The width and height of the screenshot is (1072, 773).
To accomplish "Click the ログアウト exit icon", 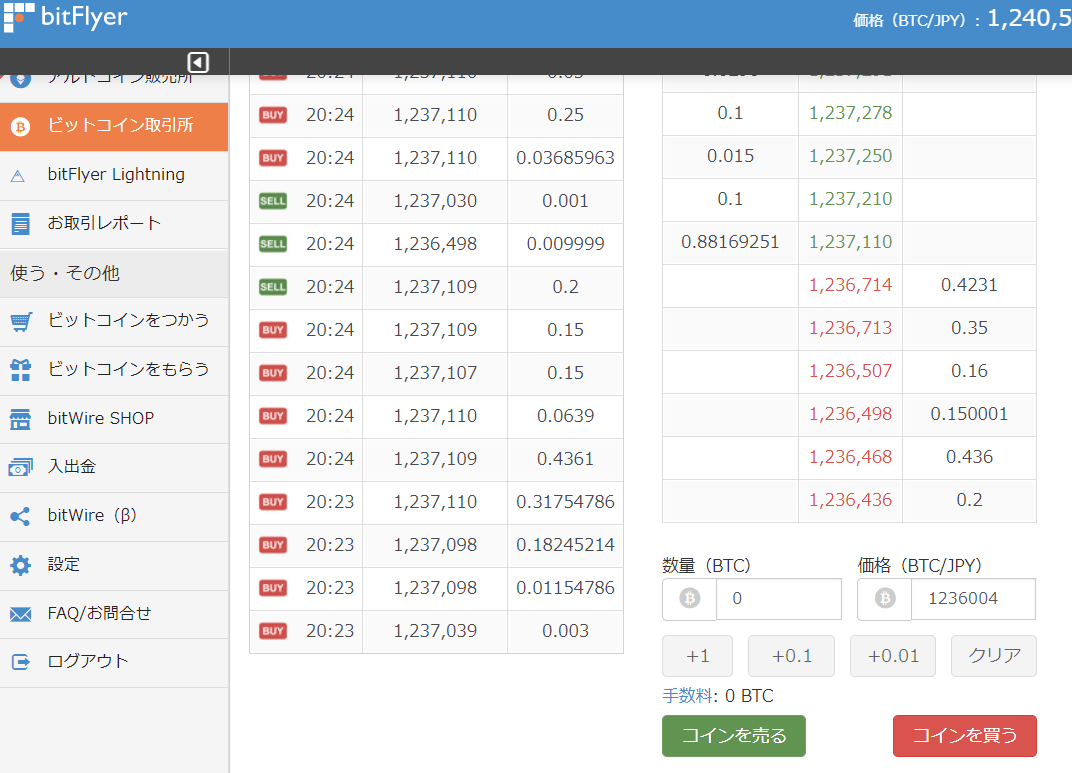I will [21, 662].
